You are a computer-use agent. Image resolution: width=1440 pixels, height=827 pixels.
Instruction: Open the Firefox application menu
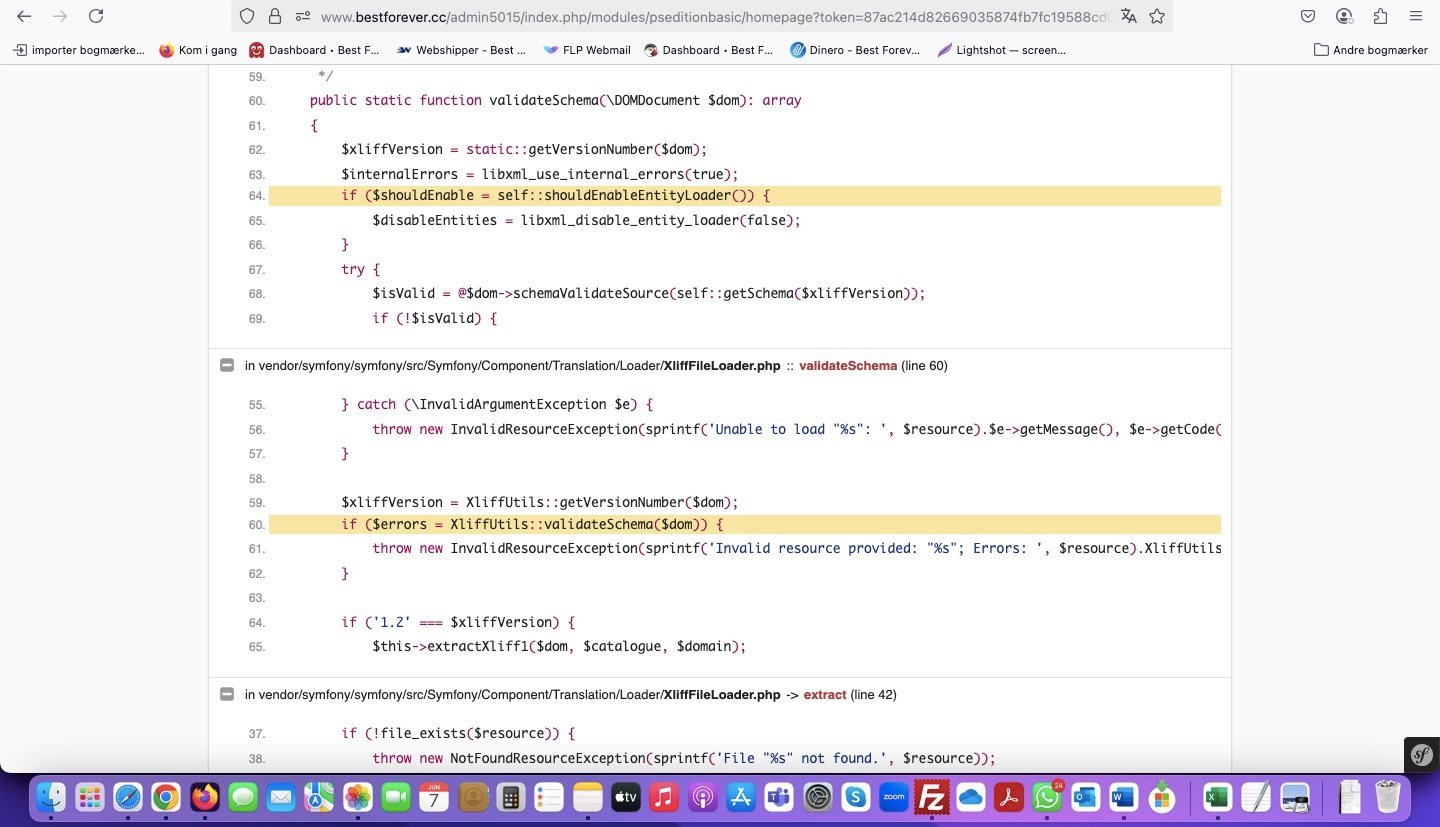click(x=1416, y=16)
